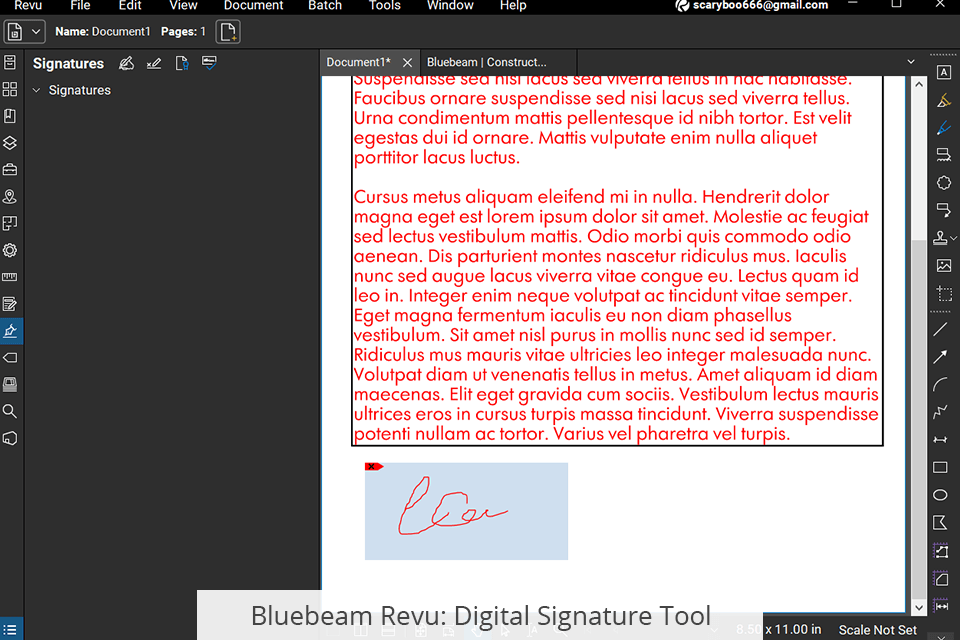The image size is (960, 640).
Task: Click the vertical scrollbar down arrow
Action: tap(918, 608)
